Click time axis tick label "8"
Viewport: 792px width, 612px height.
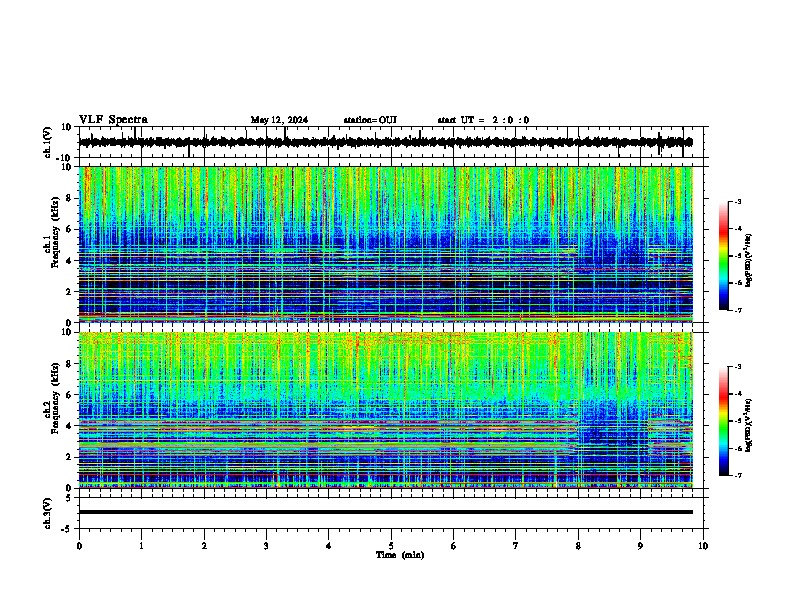coord(578,546)
